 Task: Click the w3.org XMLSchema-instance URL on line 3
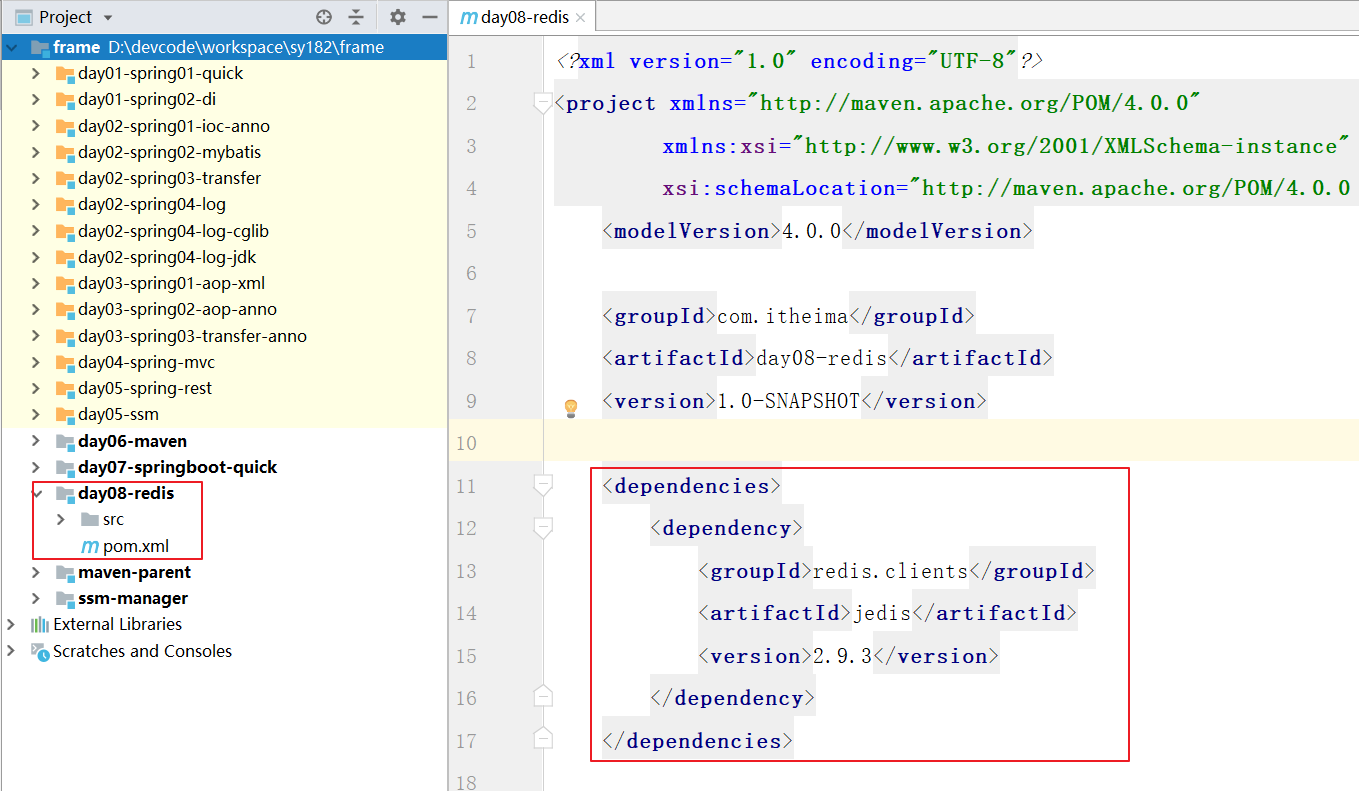(1072, 146)
